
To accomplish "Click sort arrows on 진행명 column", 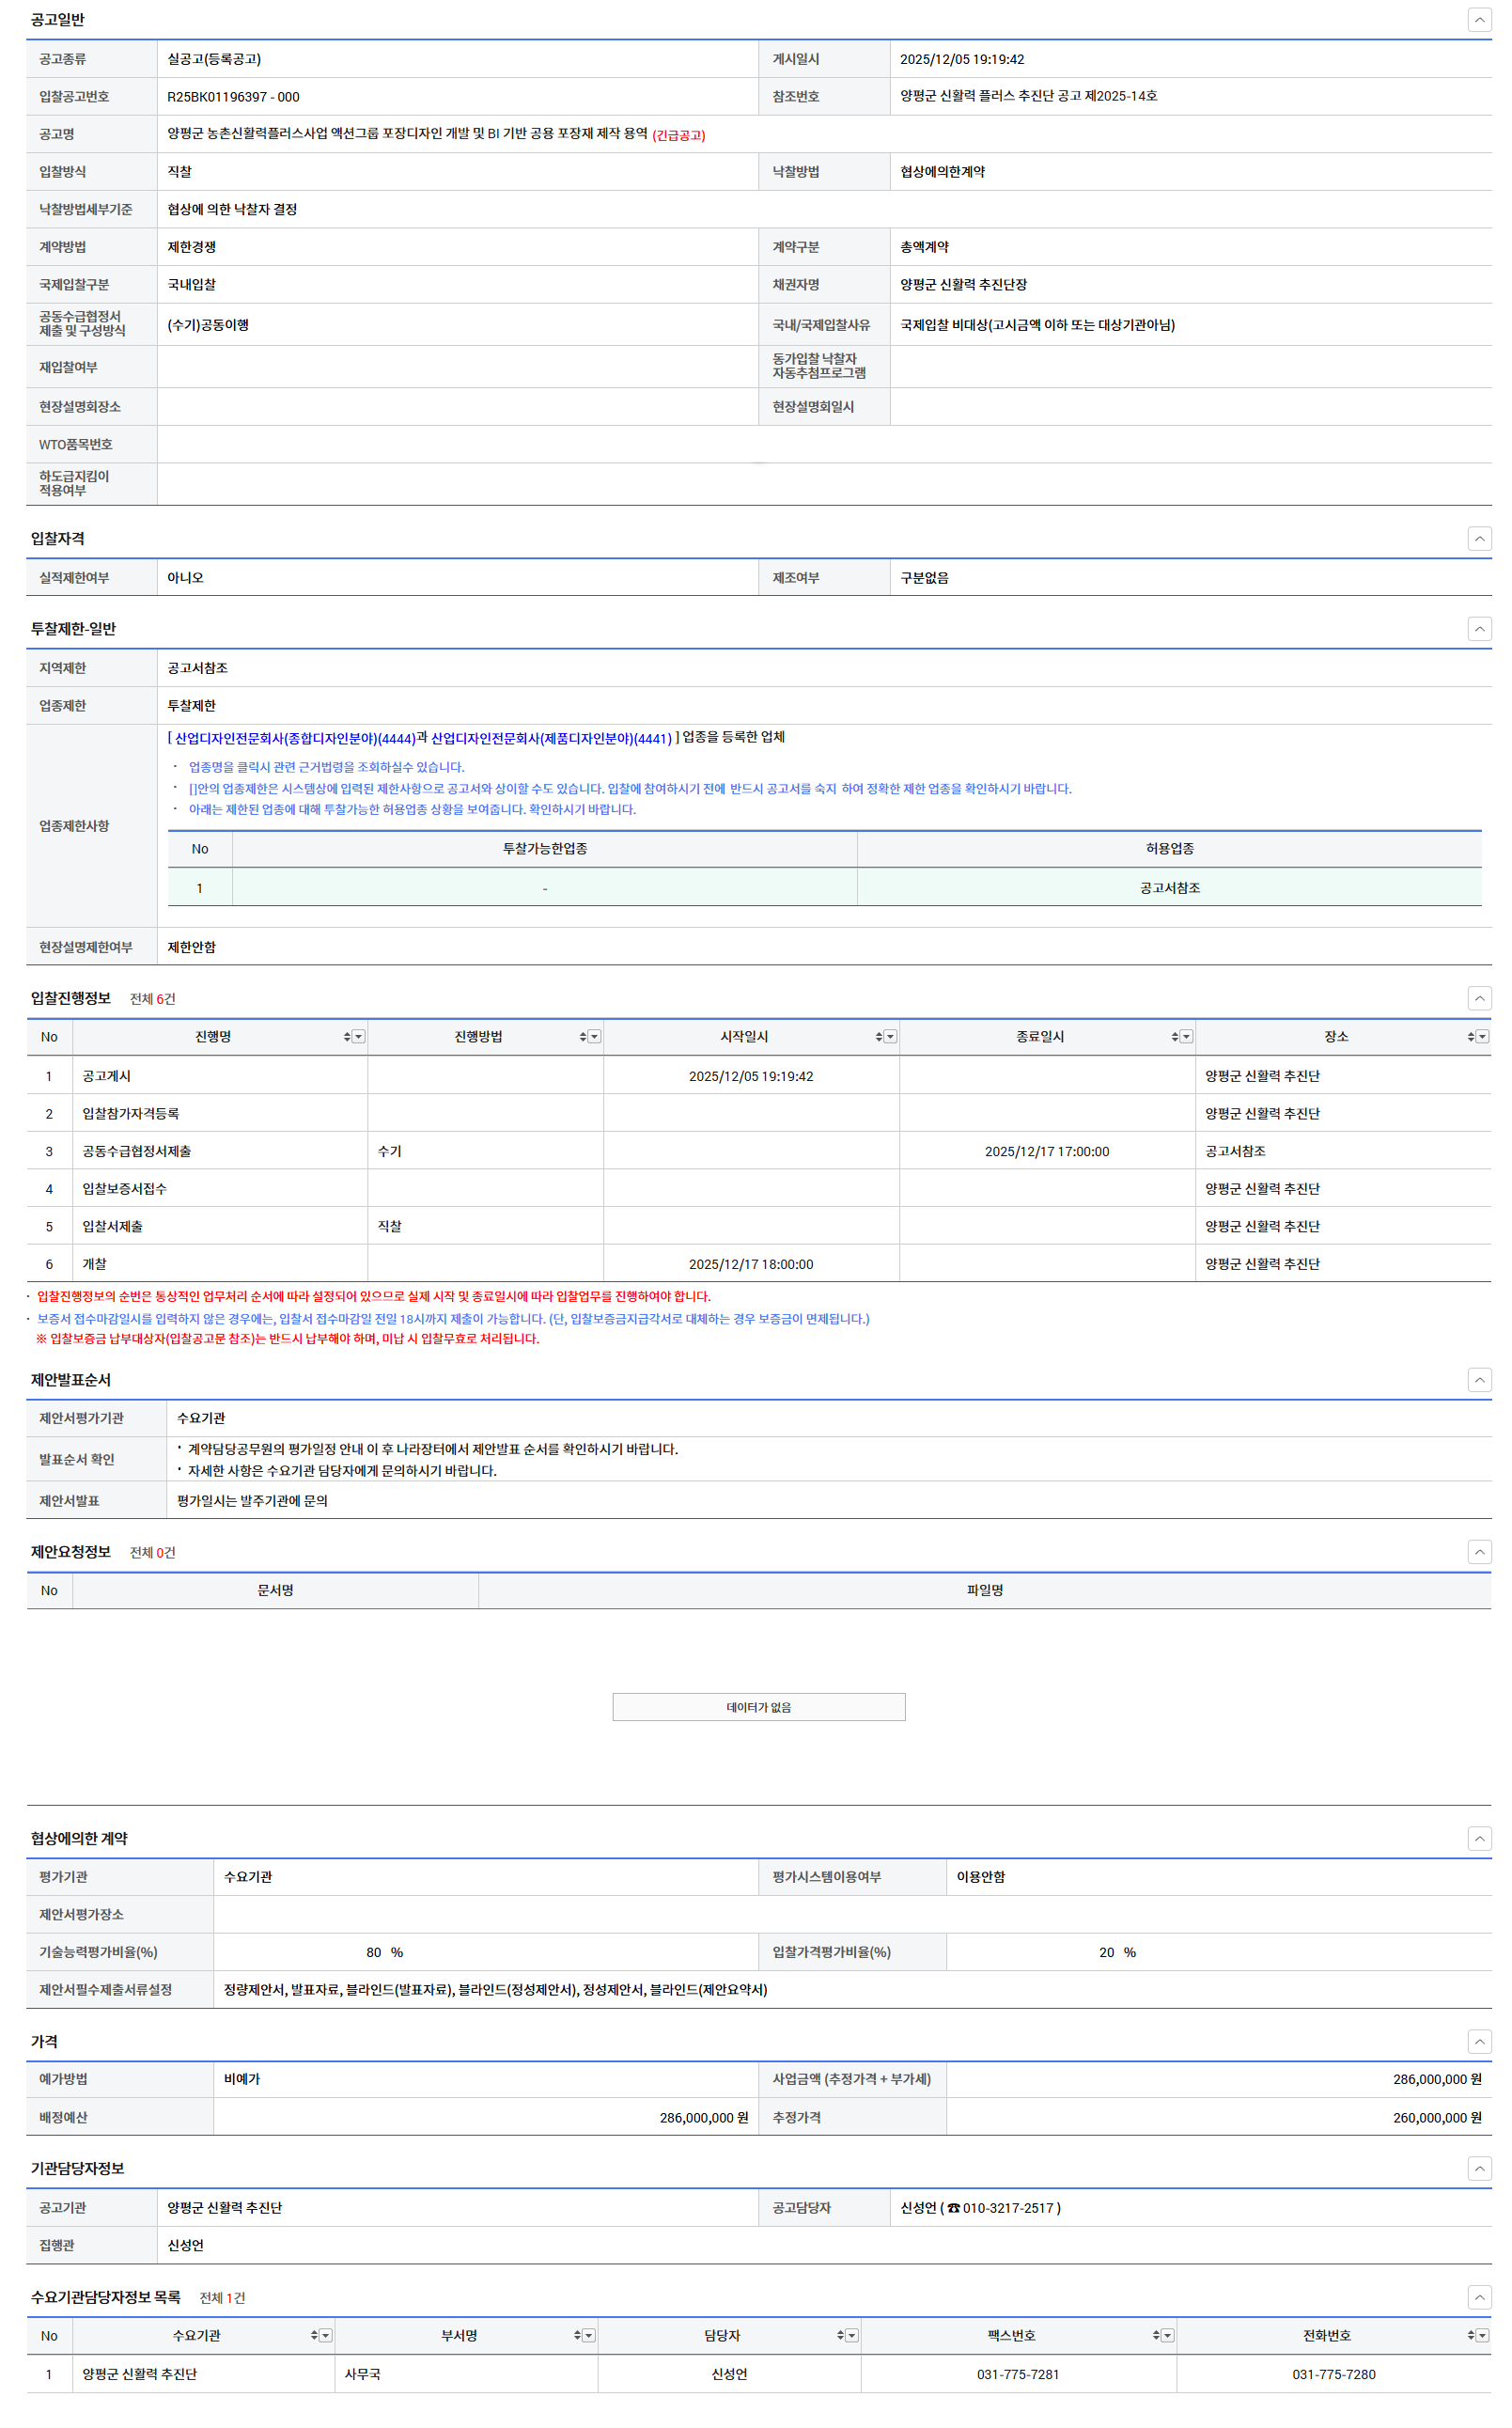I will 347,1037.
